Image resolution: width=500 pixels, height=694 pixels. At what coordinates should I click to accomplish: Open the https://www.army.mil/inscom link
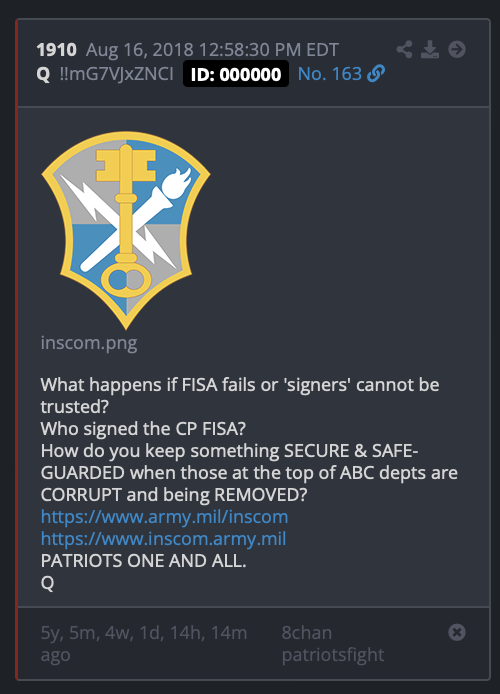tap(164, 517)
